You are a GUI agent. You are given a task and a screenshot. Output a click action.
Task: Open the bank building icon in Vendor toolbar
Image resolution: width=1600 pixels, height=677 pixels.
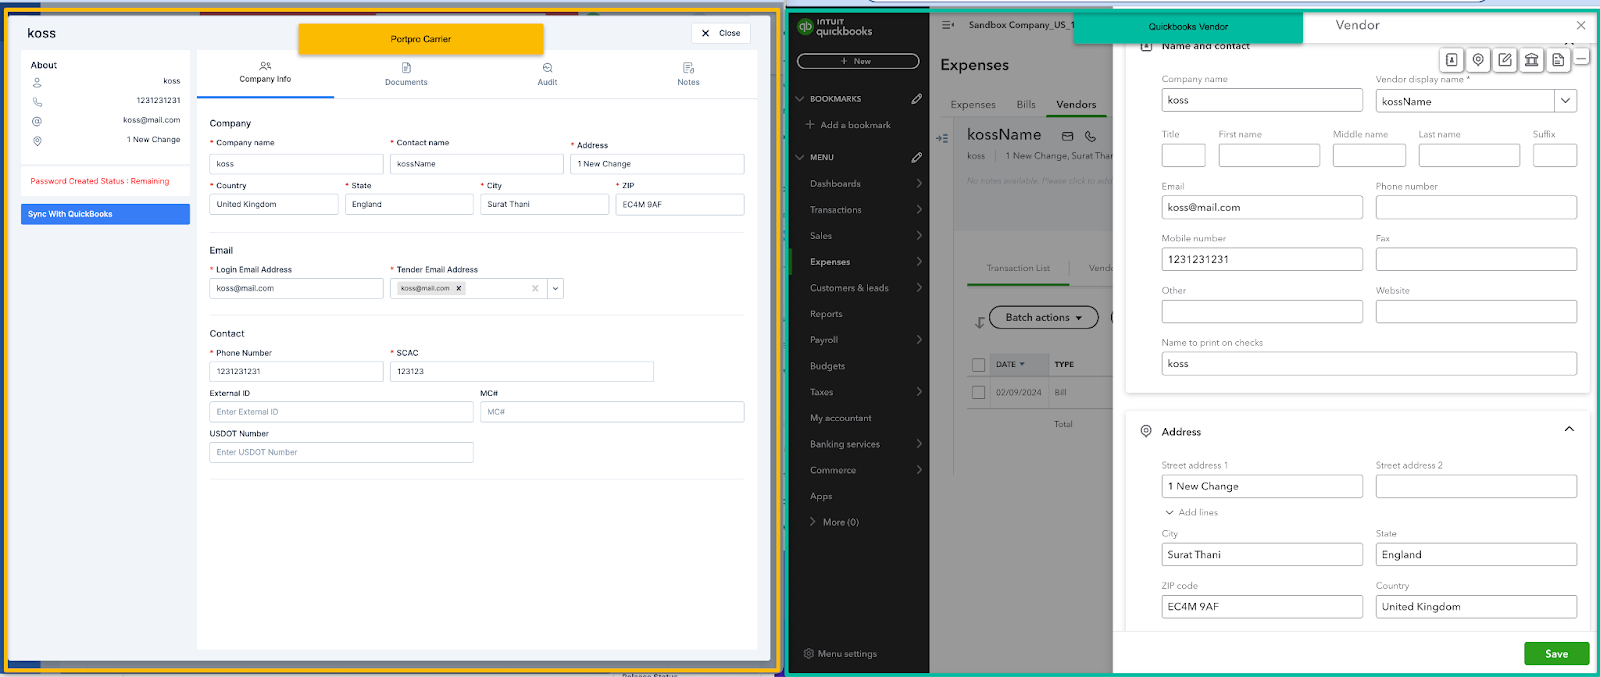tap(1531, 60)
